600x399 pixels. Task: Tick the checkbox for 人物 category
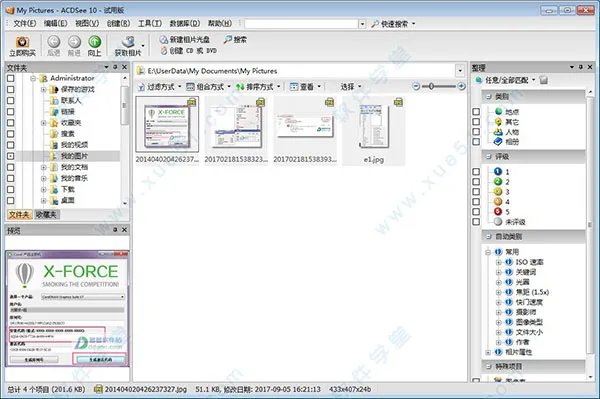click(476, 132)
